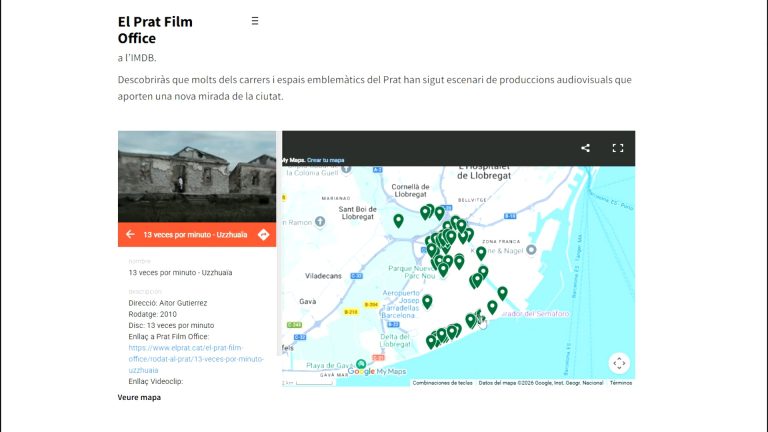Open the hamburger menu beside El Prat Film Office

255,21
